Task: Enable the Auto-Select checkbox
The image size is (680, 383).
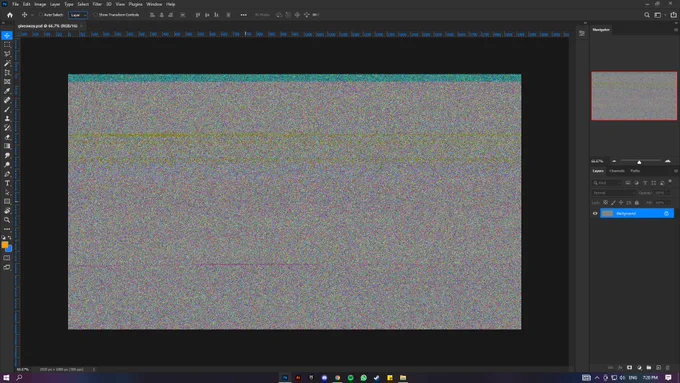Action: click(x=41, y=15)
